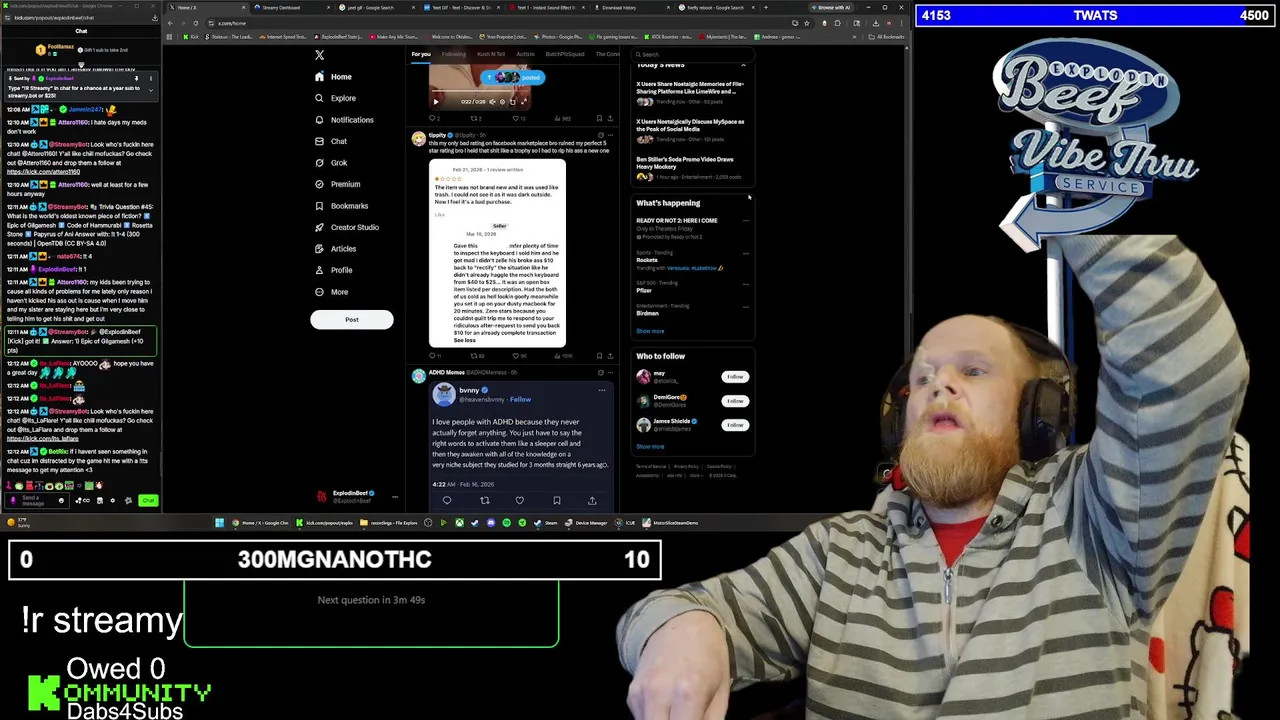The width and height of the screenshot is (1280, 720).
Task: Follow DemiGore in Who to follow
Action: [735, 401]
